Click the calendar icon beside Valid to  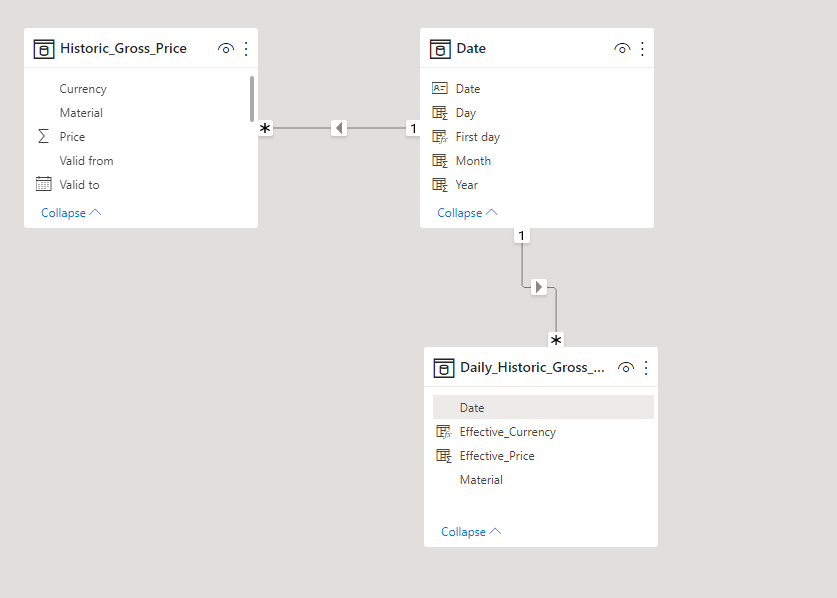tap(43, 184)
